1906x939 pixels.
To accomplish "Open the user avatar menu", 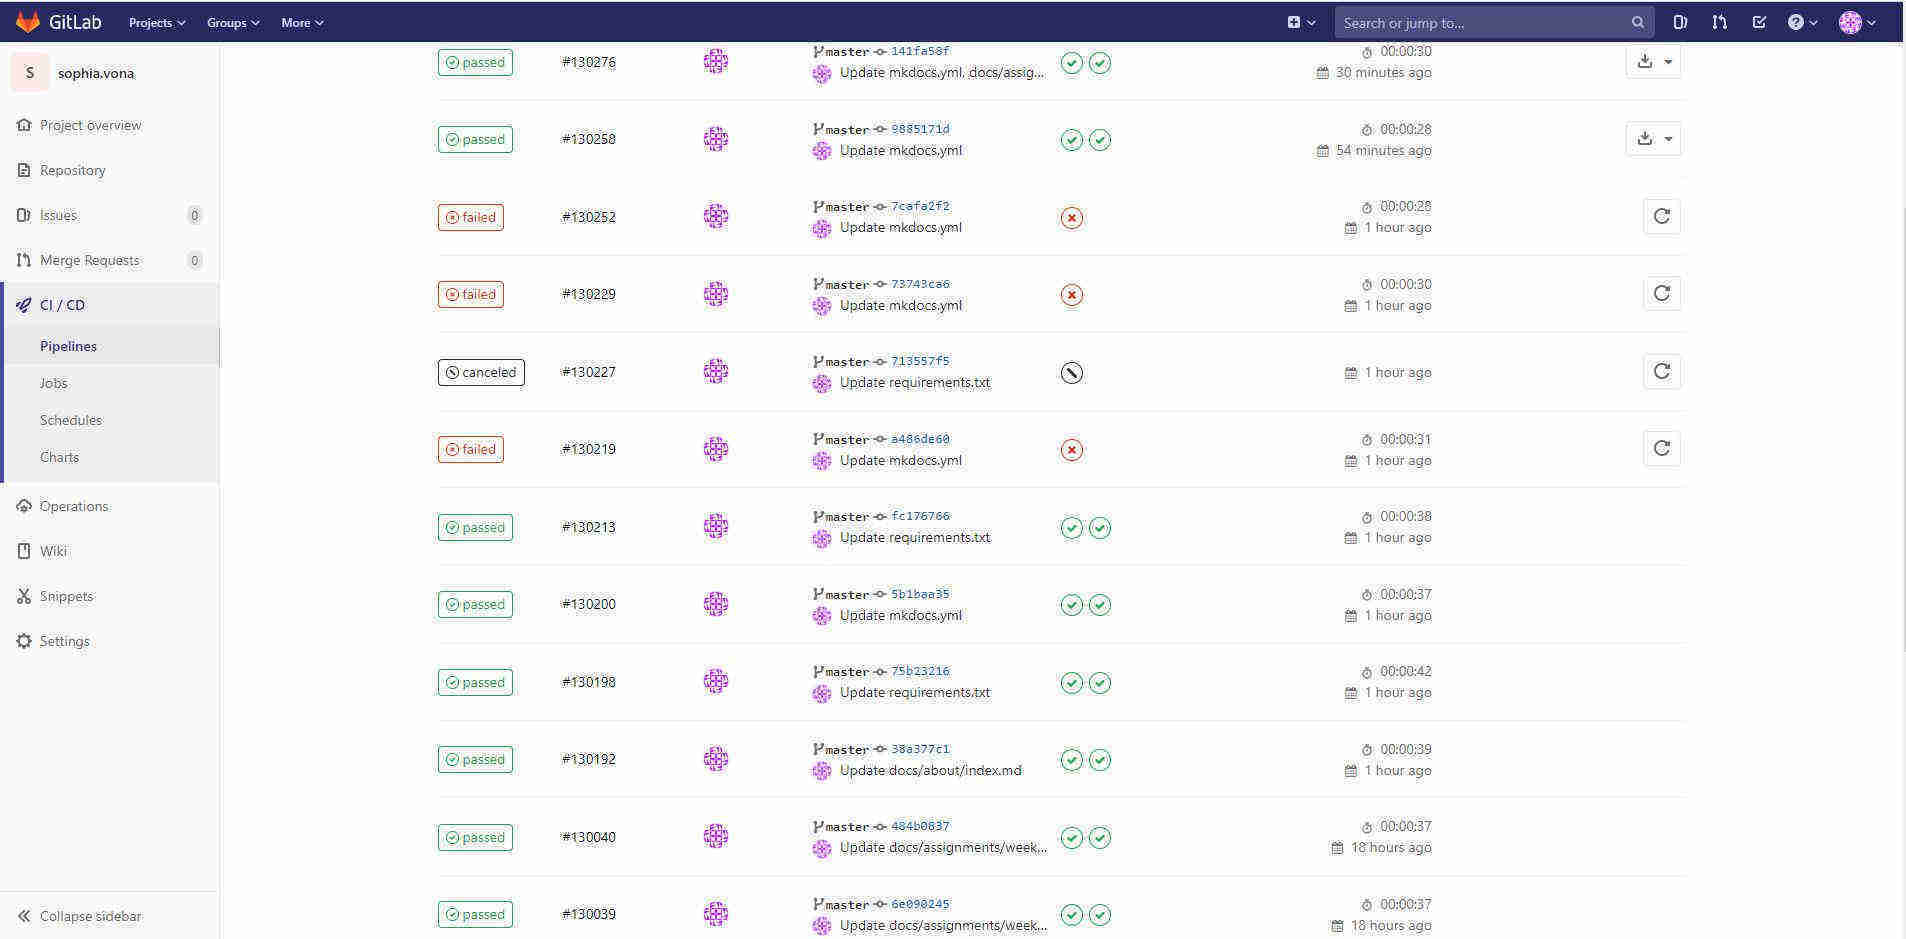I will click(1857, 22).
